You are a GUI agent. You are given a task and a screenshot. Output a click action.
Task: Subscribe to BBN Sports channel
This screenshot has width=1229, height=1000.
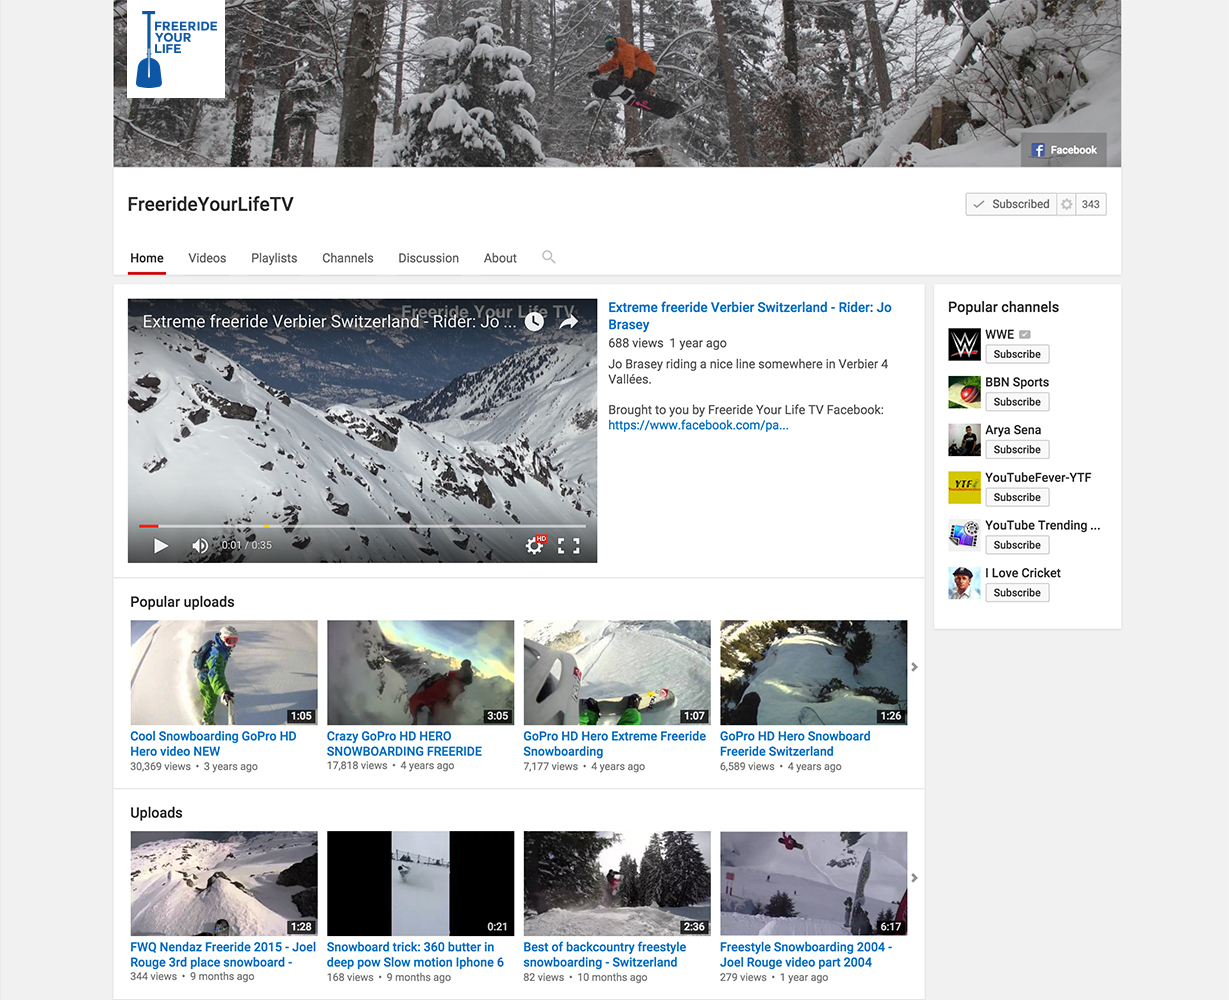point(1017,402)
